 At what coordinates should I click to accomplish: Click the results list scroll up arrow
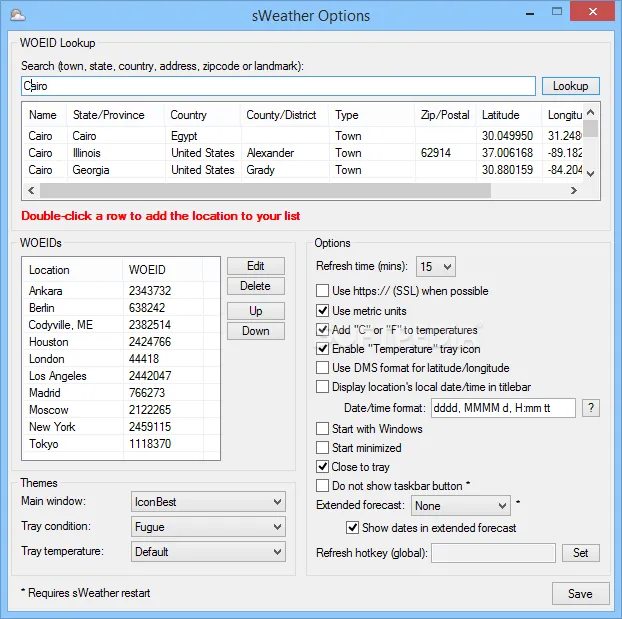590,112
